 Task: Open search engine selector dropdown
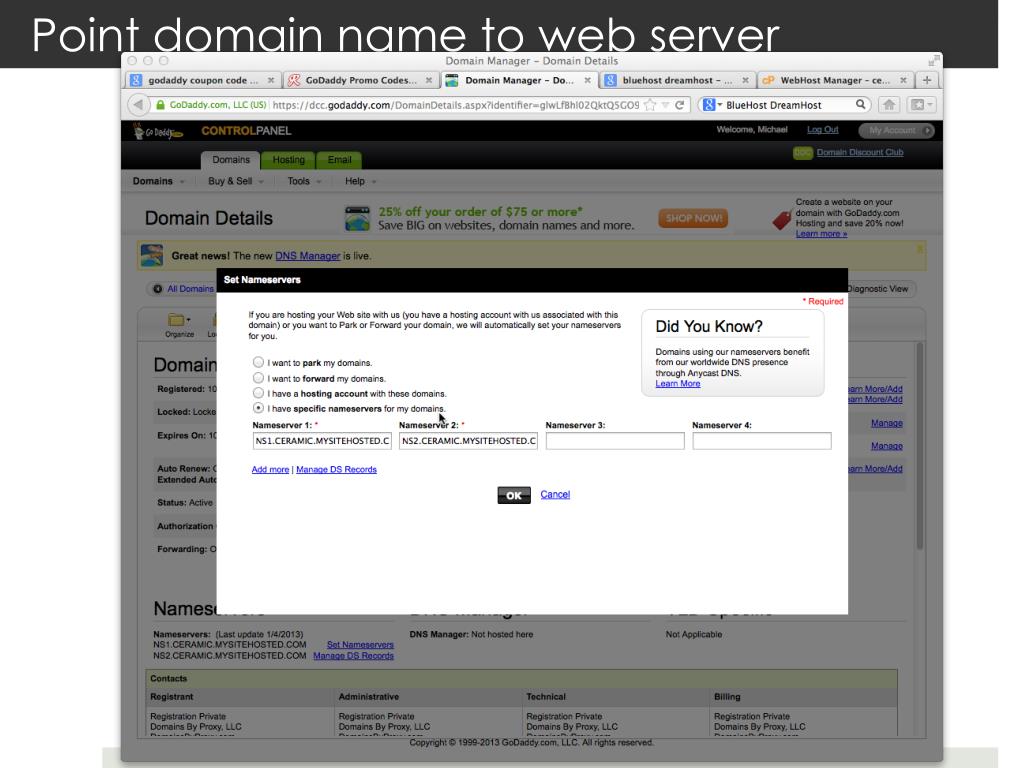[x=712, y=104]
